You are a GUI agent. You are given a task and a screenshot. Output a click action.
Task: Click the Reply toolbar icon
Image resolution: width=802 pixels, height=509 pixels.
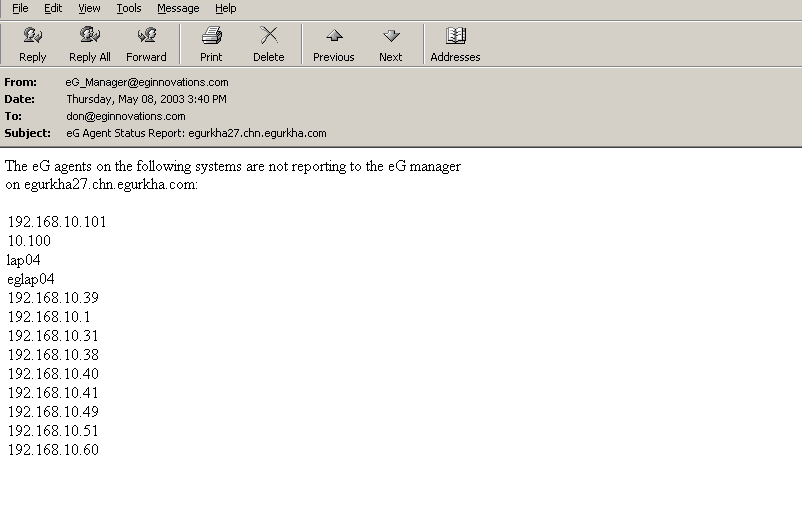point(32,45)
